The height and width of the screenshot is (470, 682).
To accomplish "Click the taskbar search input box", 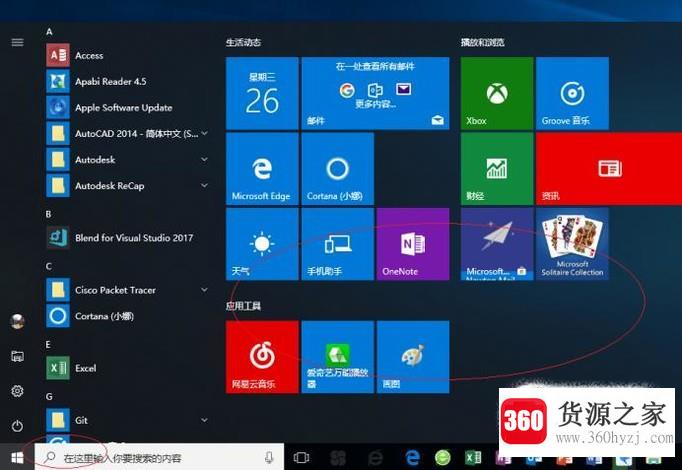I will (159, 457).
